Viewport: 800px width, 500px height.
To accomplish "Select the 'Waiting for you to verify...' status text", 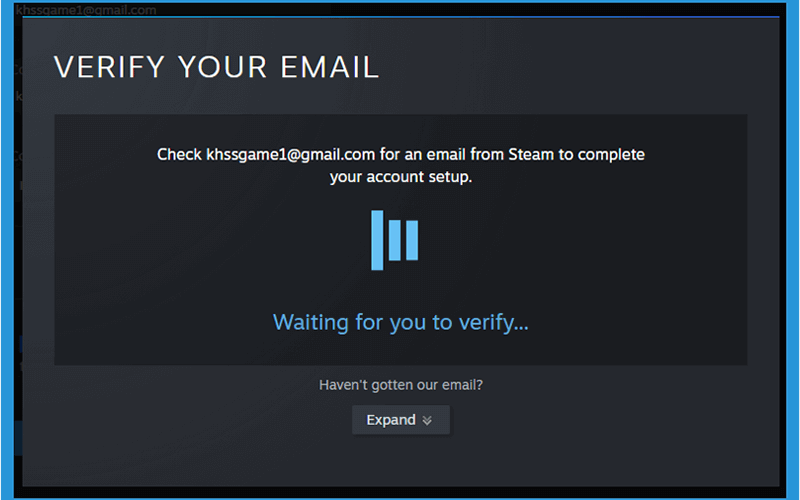I will pos(401,322).
